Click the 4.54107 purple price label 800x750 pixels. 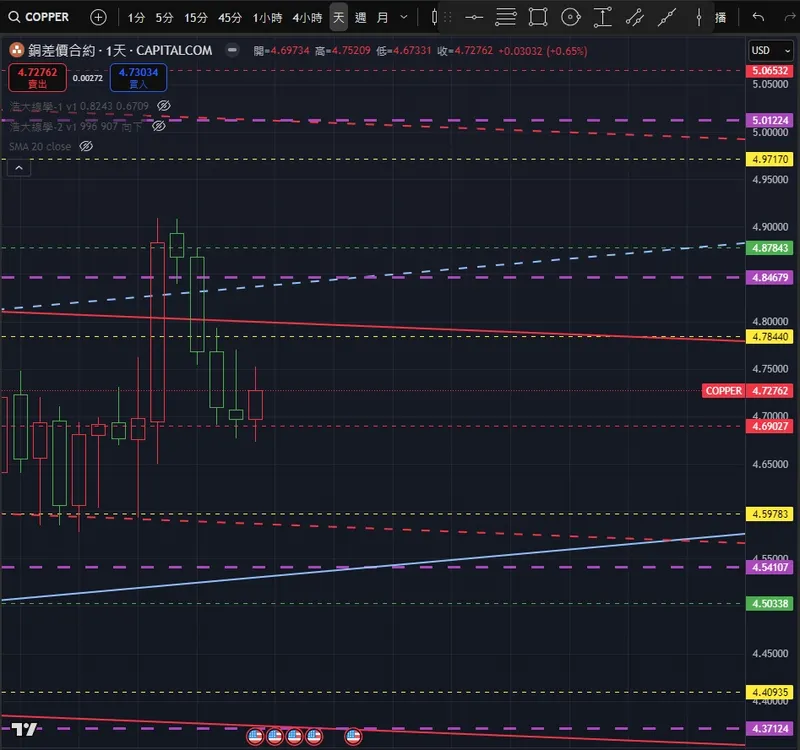click(770, 567)
